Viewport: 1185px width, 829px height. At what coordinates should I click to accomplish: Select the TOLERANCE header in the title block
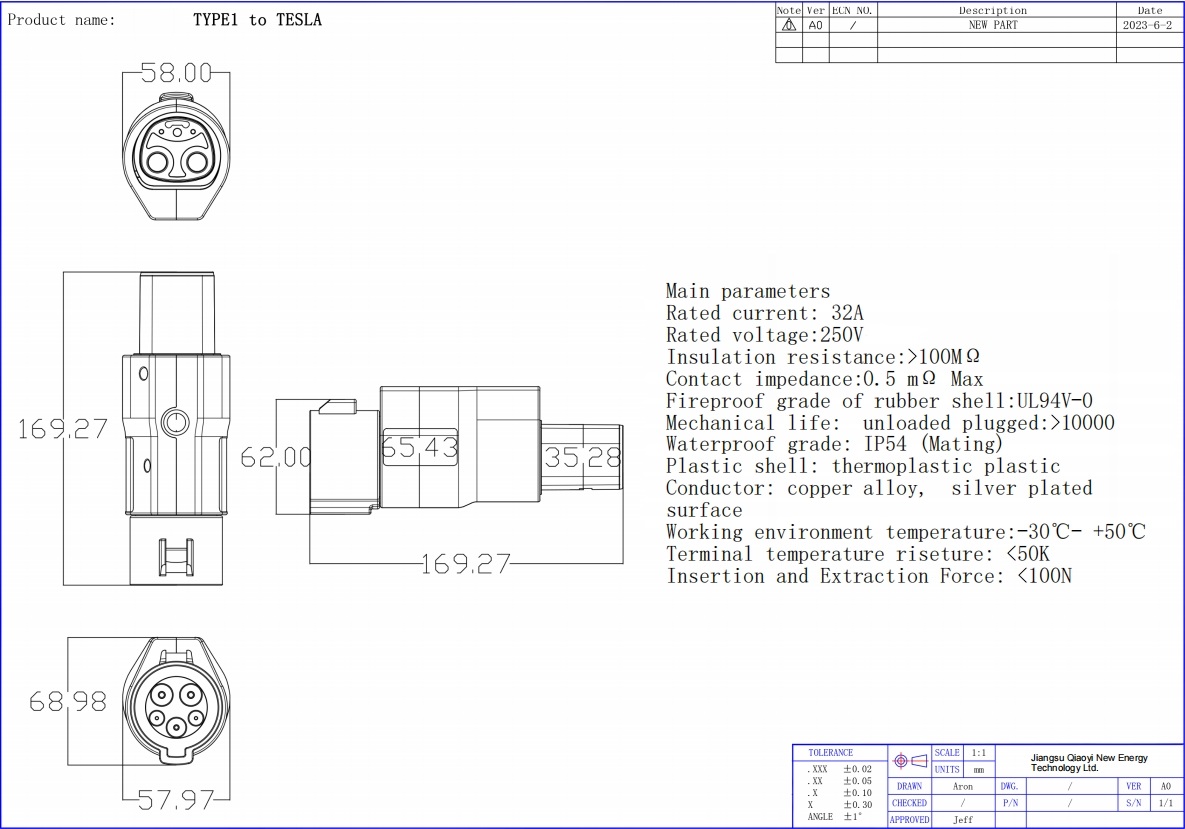click(x=831, y=752)
